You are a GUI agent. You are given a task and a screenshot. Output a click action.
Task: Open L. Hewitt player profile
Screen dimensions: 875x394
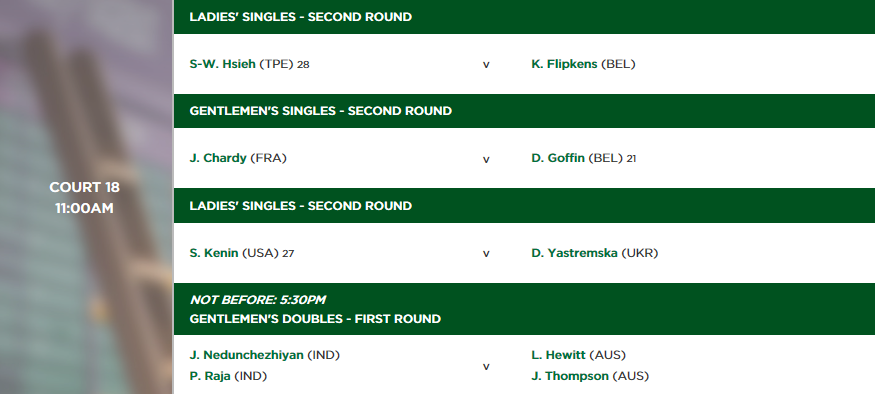[x=558, y=355]
